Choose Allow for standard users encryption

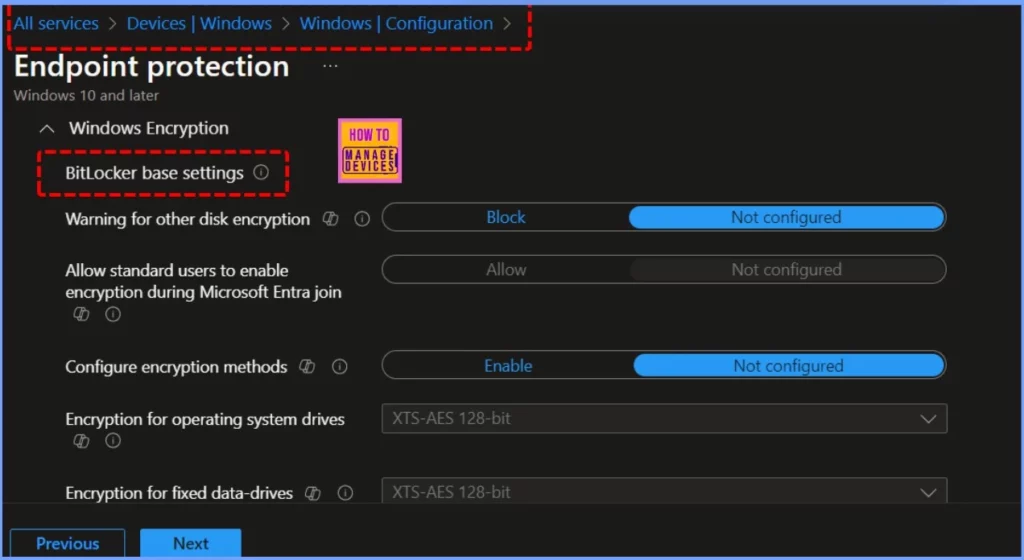pyautogui.click(x=506, y=270)
